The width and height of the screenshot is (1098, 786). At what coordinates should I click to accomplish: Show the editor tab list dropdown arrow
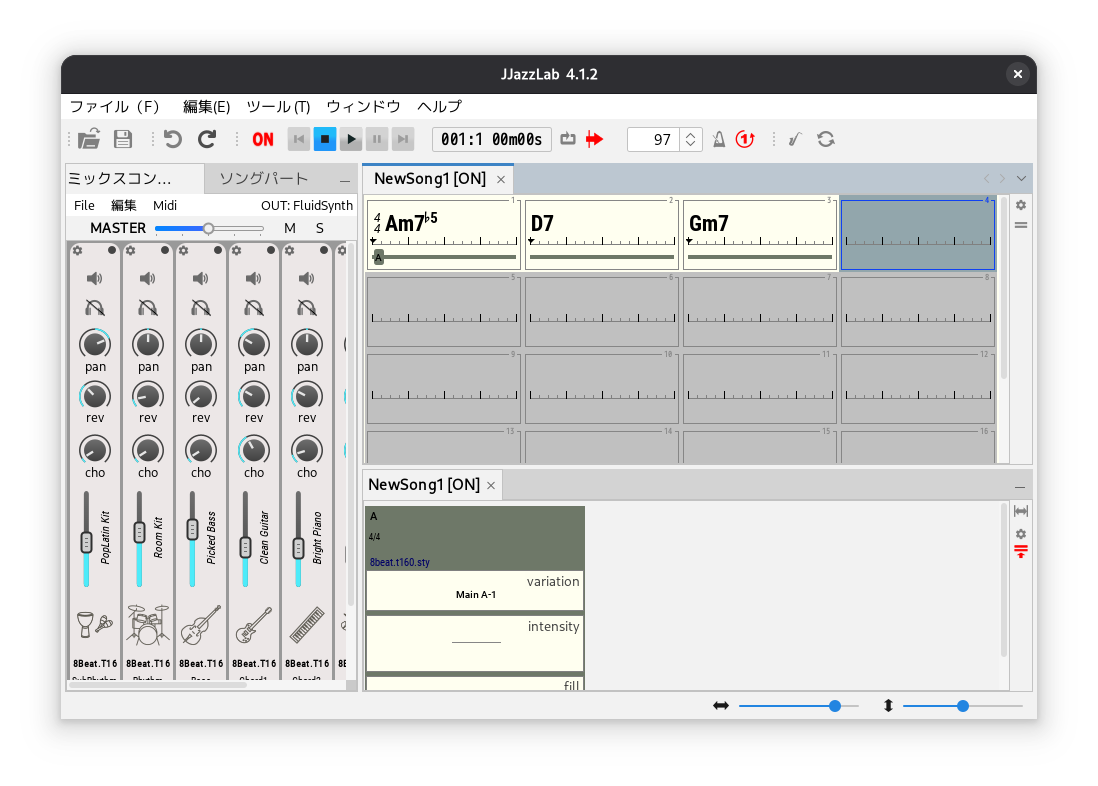point(1022,179)
